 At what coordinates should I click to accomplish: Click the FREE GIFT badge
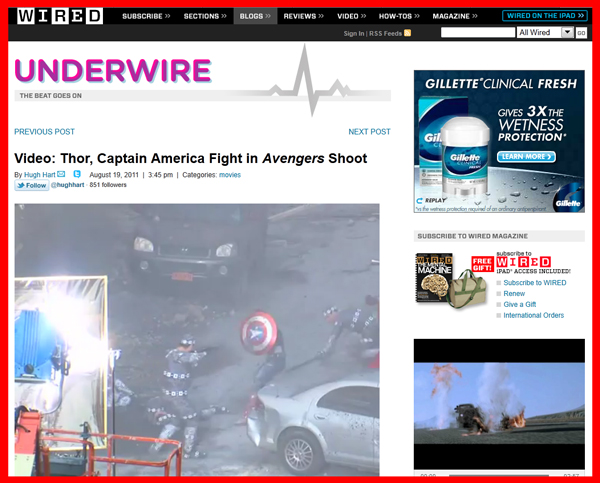click(482, 264)
